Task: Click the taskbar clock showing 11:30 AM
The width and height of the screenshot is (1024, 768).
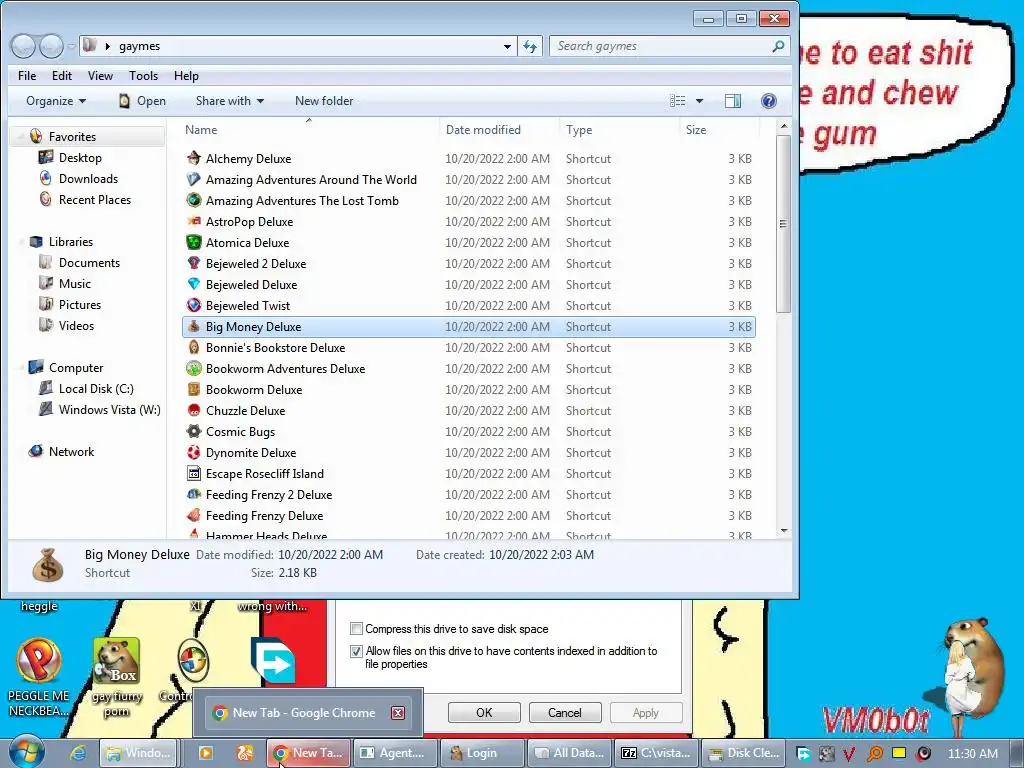Action: 972,754
